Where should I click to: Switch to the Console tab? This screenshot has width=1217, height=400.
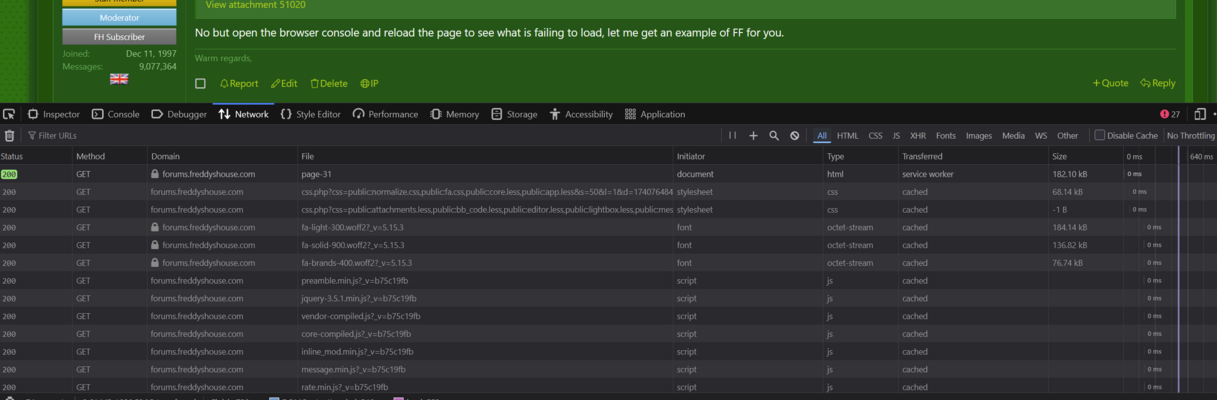(x=116, y=114)
